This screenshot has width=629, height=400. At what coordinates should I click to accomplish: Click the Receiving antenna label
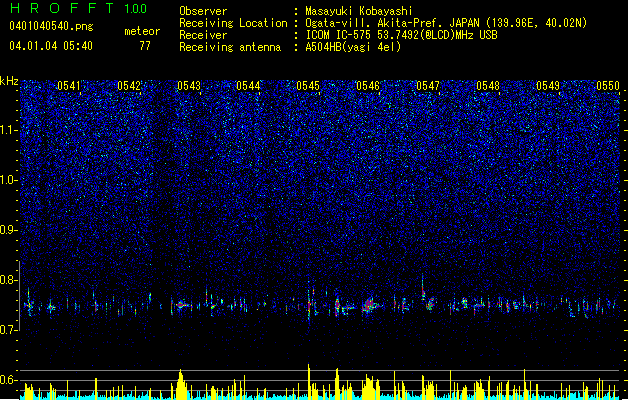pyautogui.click(x=230, y=47)
